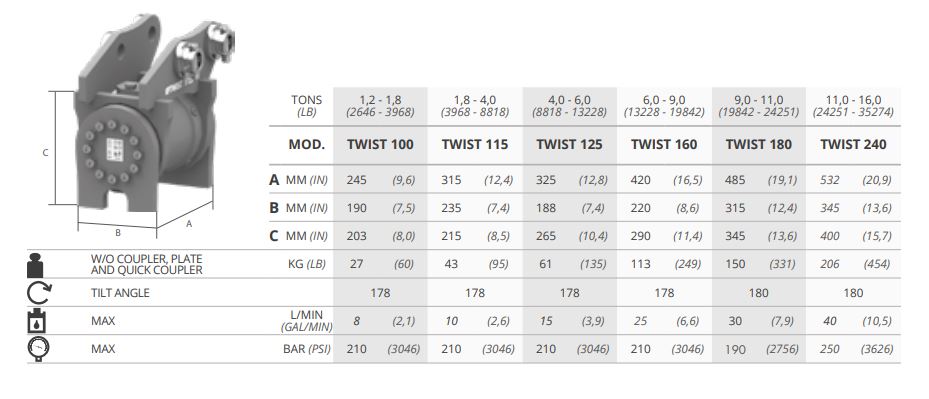Click the TILT ANGLE row label

coord(120,293)
